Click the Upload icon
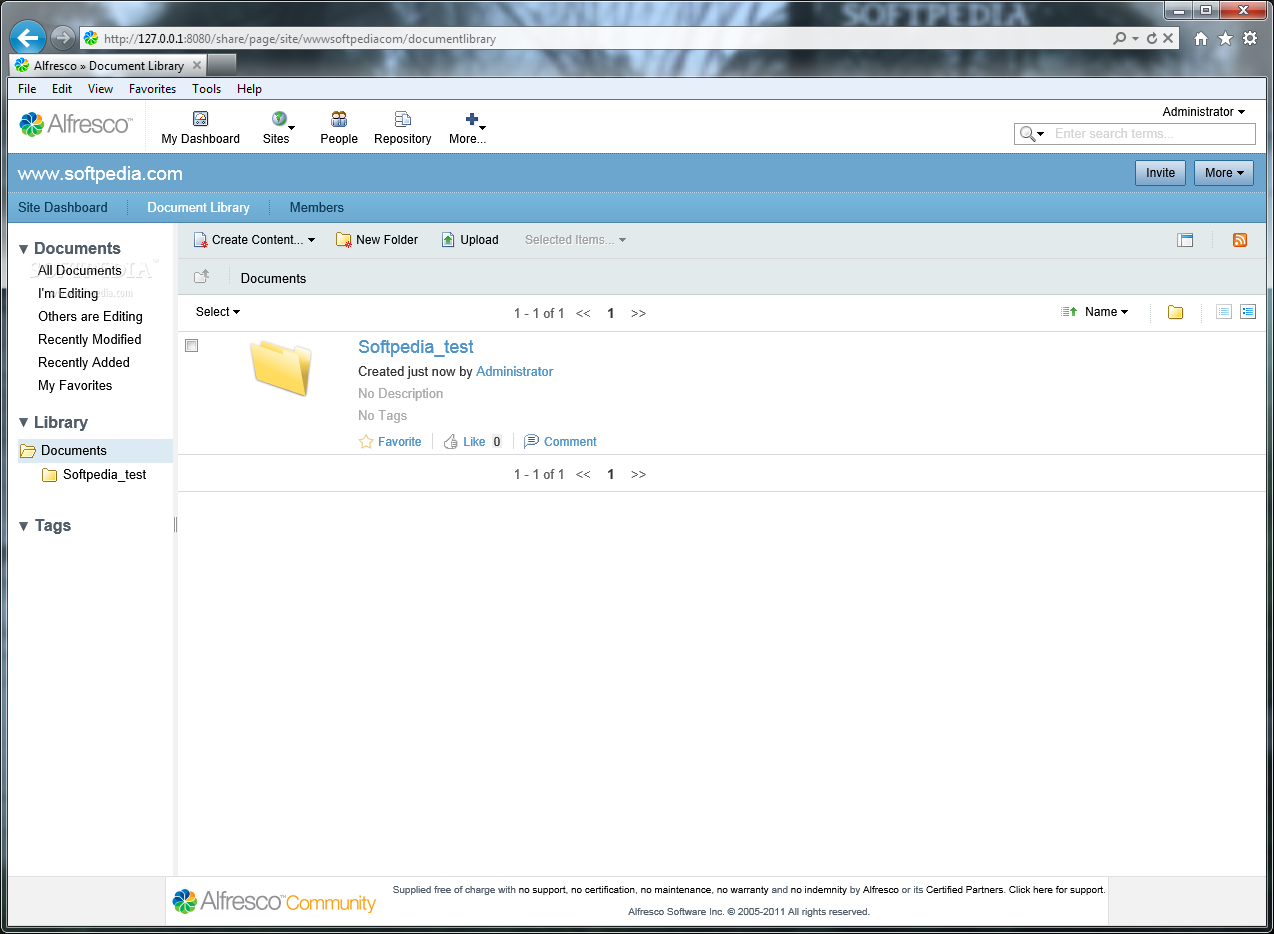 (448, 240)
